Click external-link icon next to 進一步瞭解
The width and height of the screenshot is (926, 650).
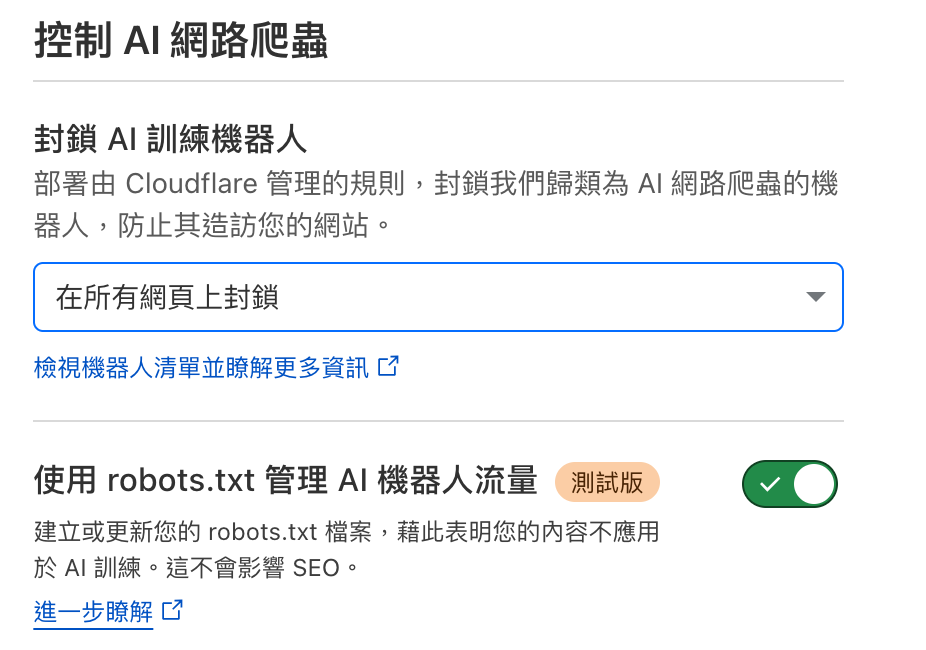click(172, 610)
